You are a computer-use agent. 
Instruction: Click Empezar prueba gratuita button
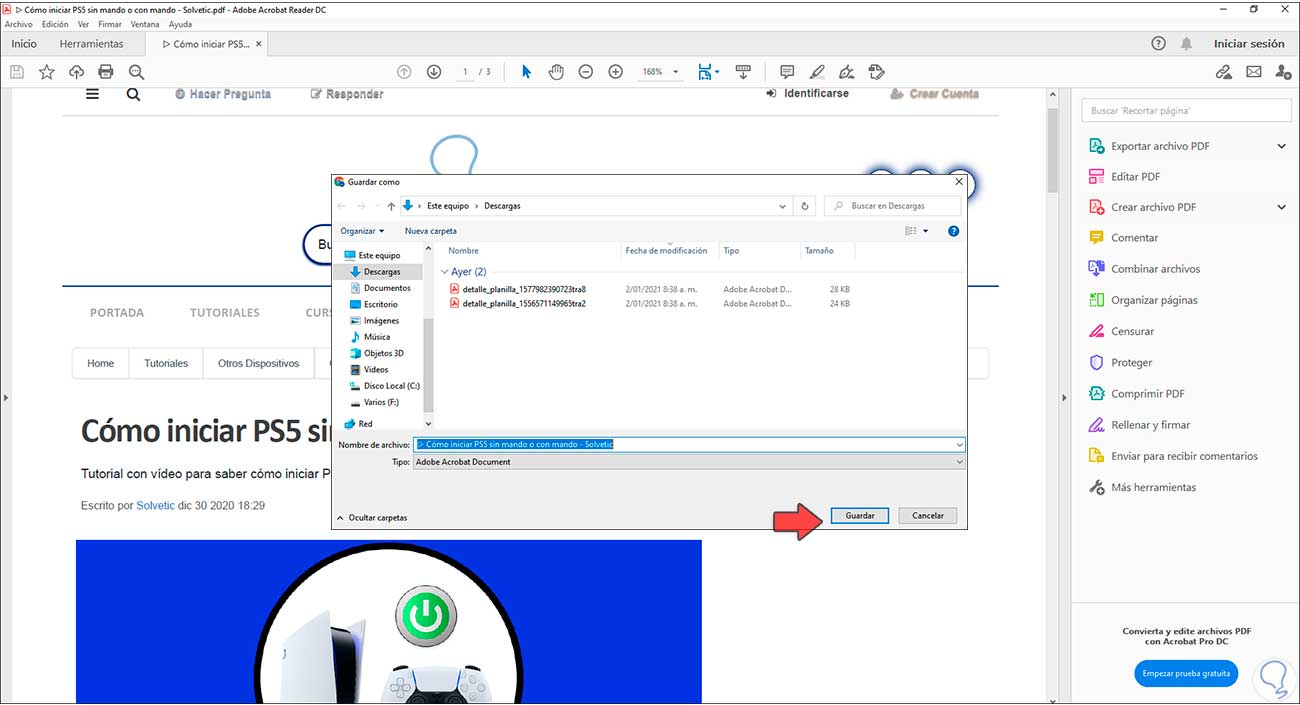coord(1186,673)
